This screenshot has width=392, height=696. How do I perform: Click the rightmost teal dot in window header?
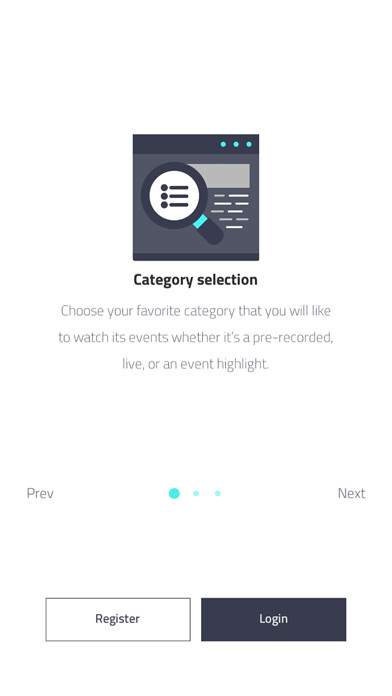(249, 144)
